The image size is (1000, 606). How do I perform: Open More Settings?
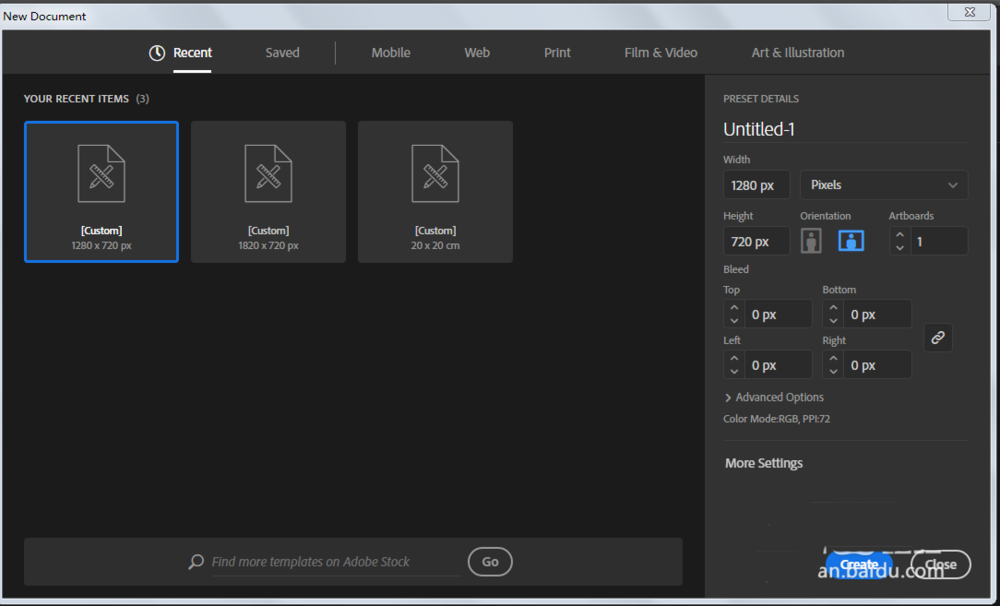coord(763,463)
